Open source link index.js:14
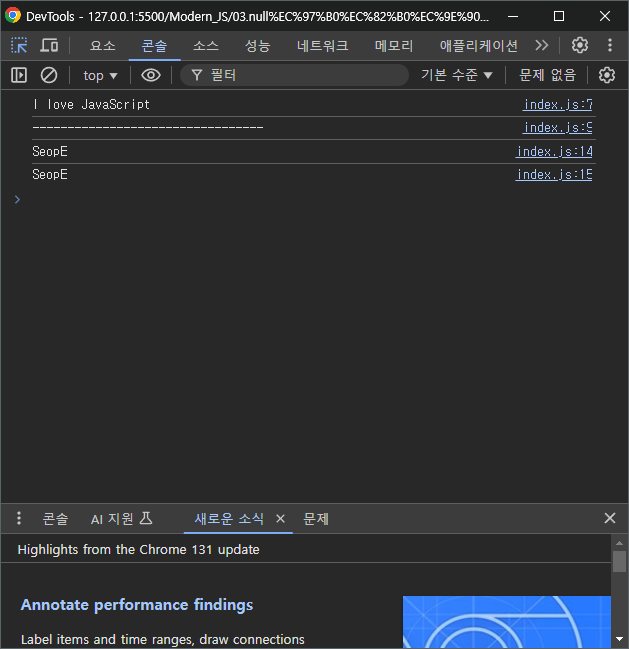This screenshot has height=649, width=629. [554, 151]
